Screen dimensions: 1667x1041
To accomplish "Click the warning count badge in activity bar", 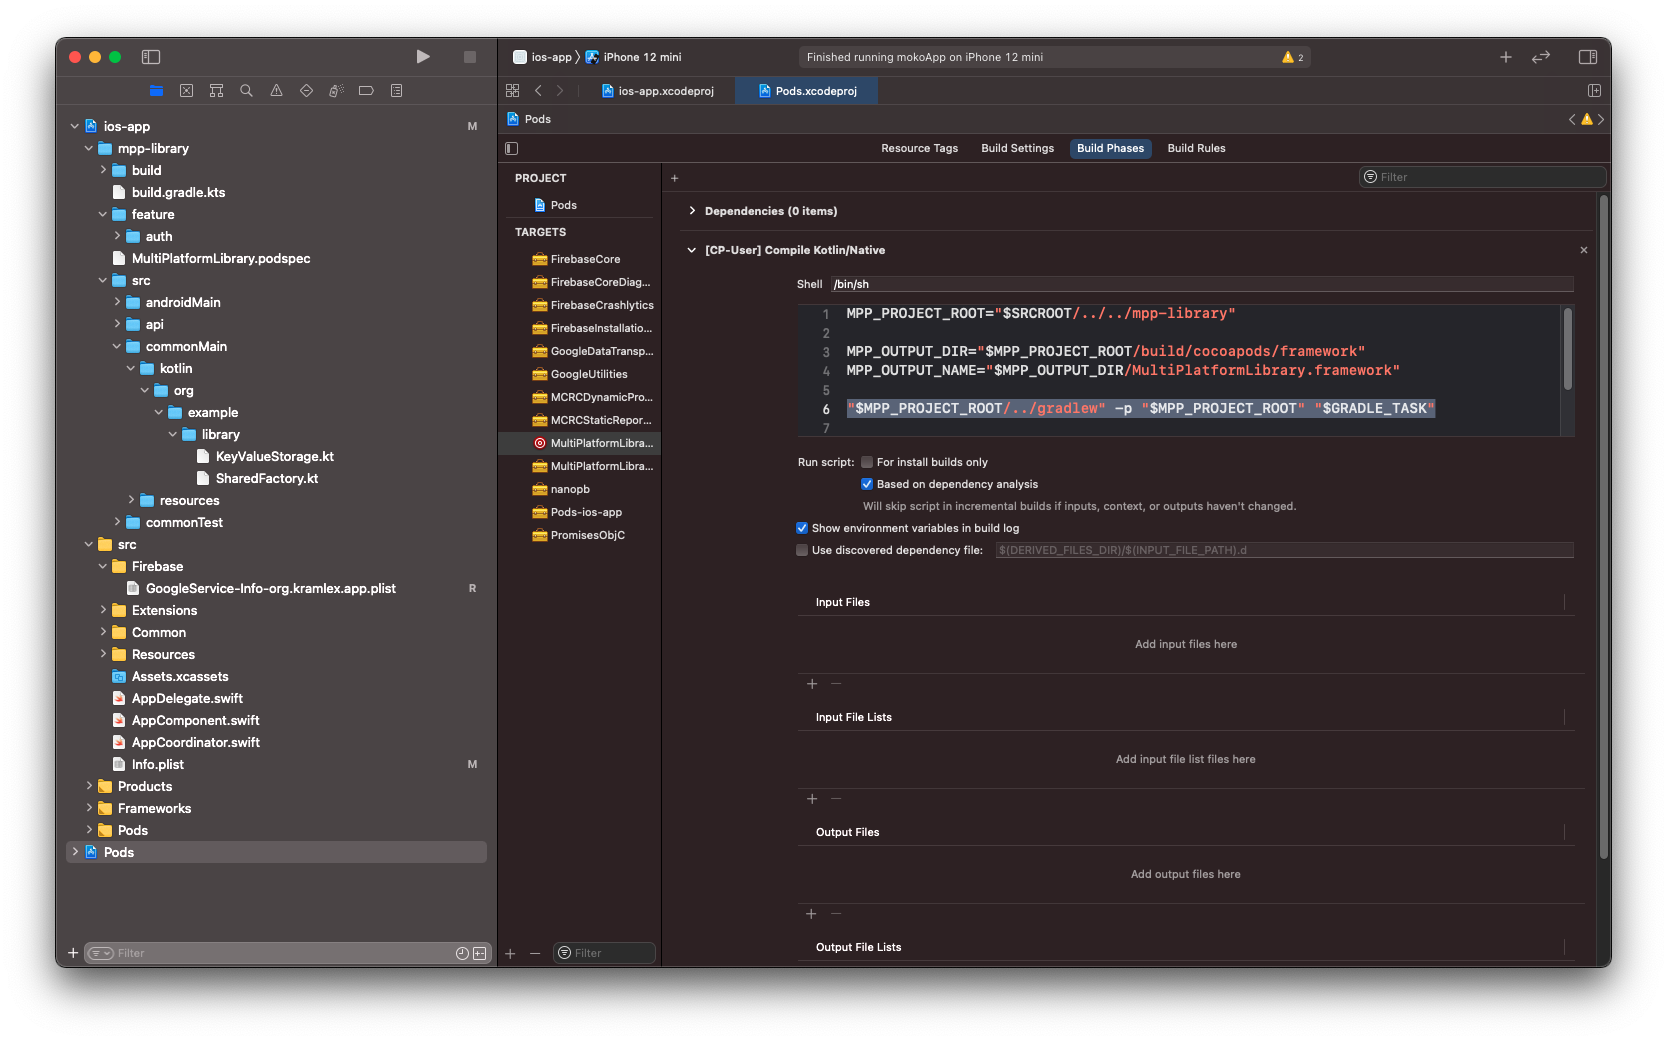I will pos(1292,58).
